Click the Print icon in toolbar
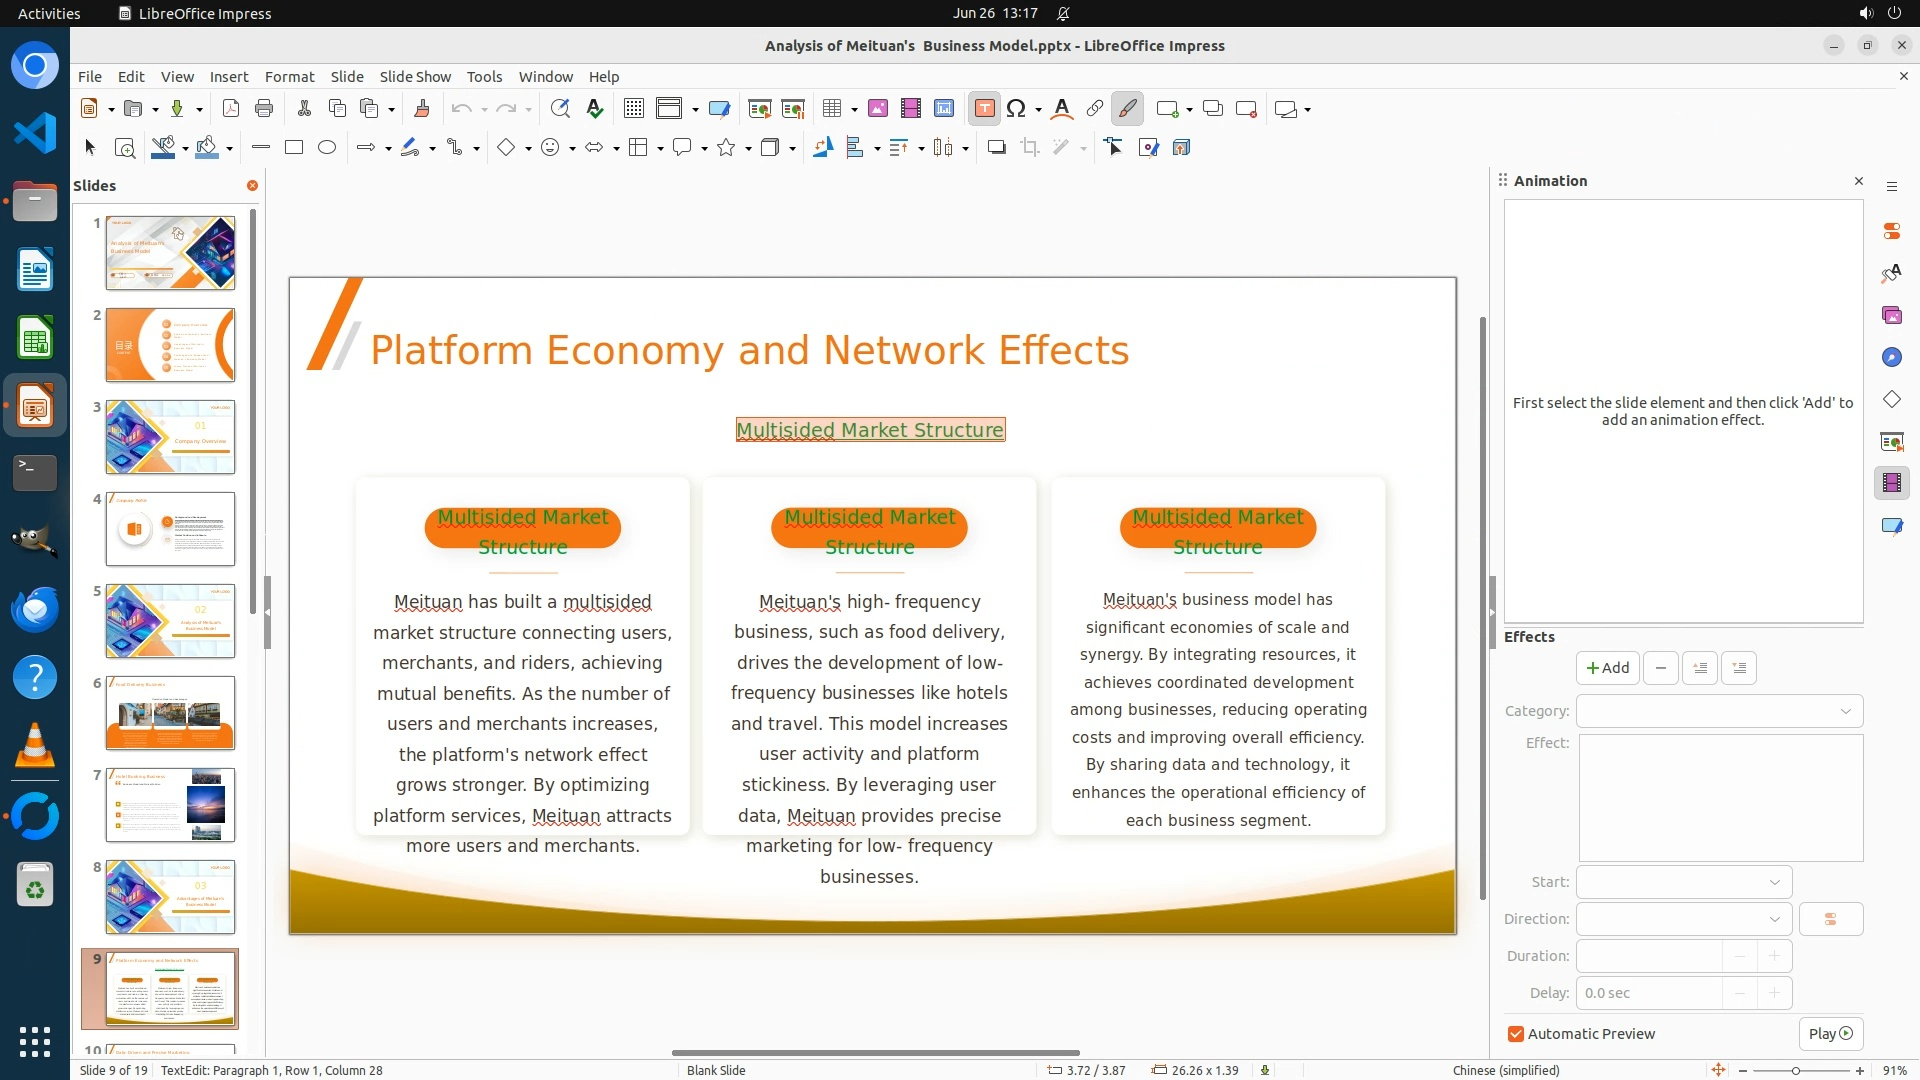The width and height of the screenshot is (1920, 1080). pyautogui.click(x=264, y=109)
